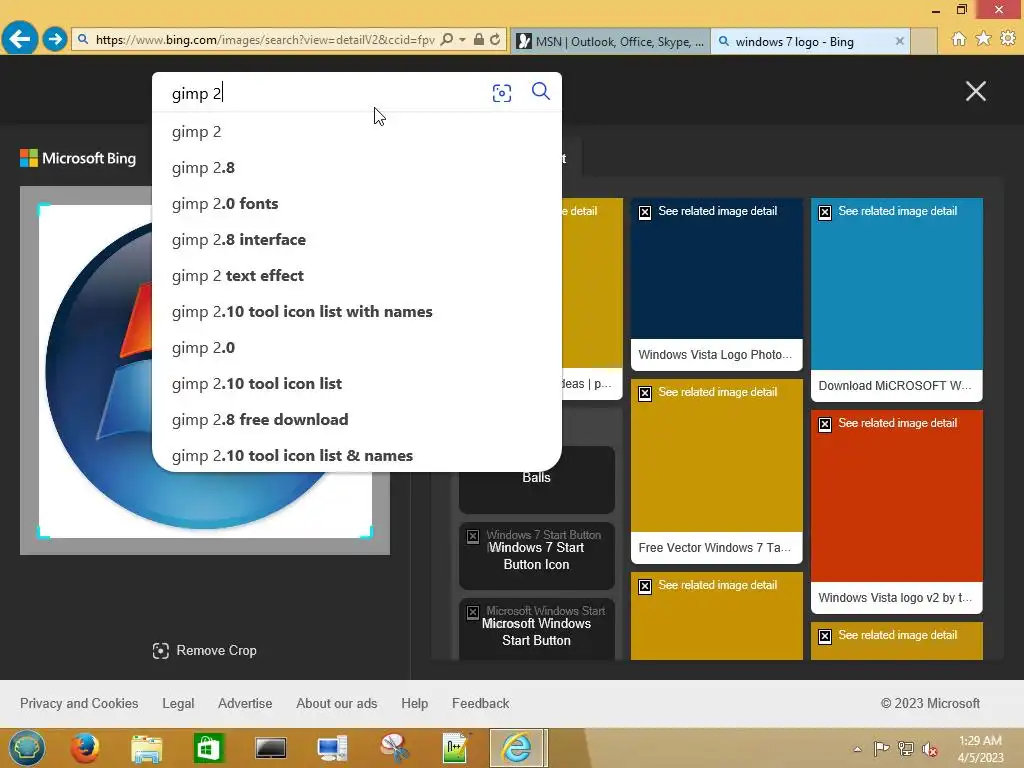The image size is (1024, 768).
Task: Pick suggestion "gimp 2 text effect"
Action: 357,276
